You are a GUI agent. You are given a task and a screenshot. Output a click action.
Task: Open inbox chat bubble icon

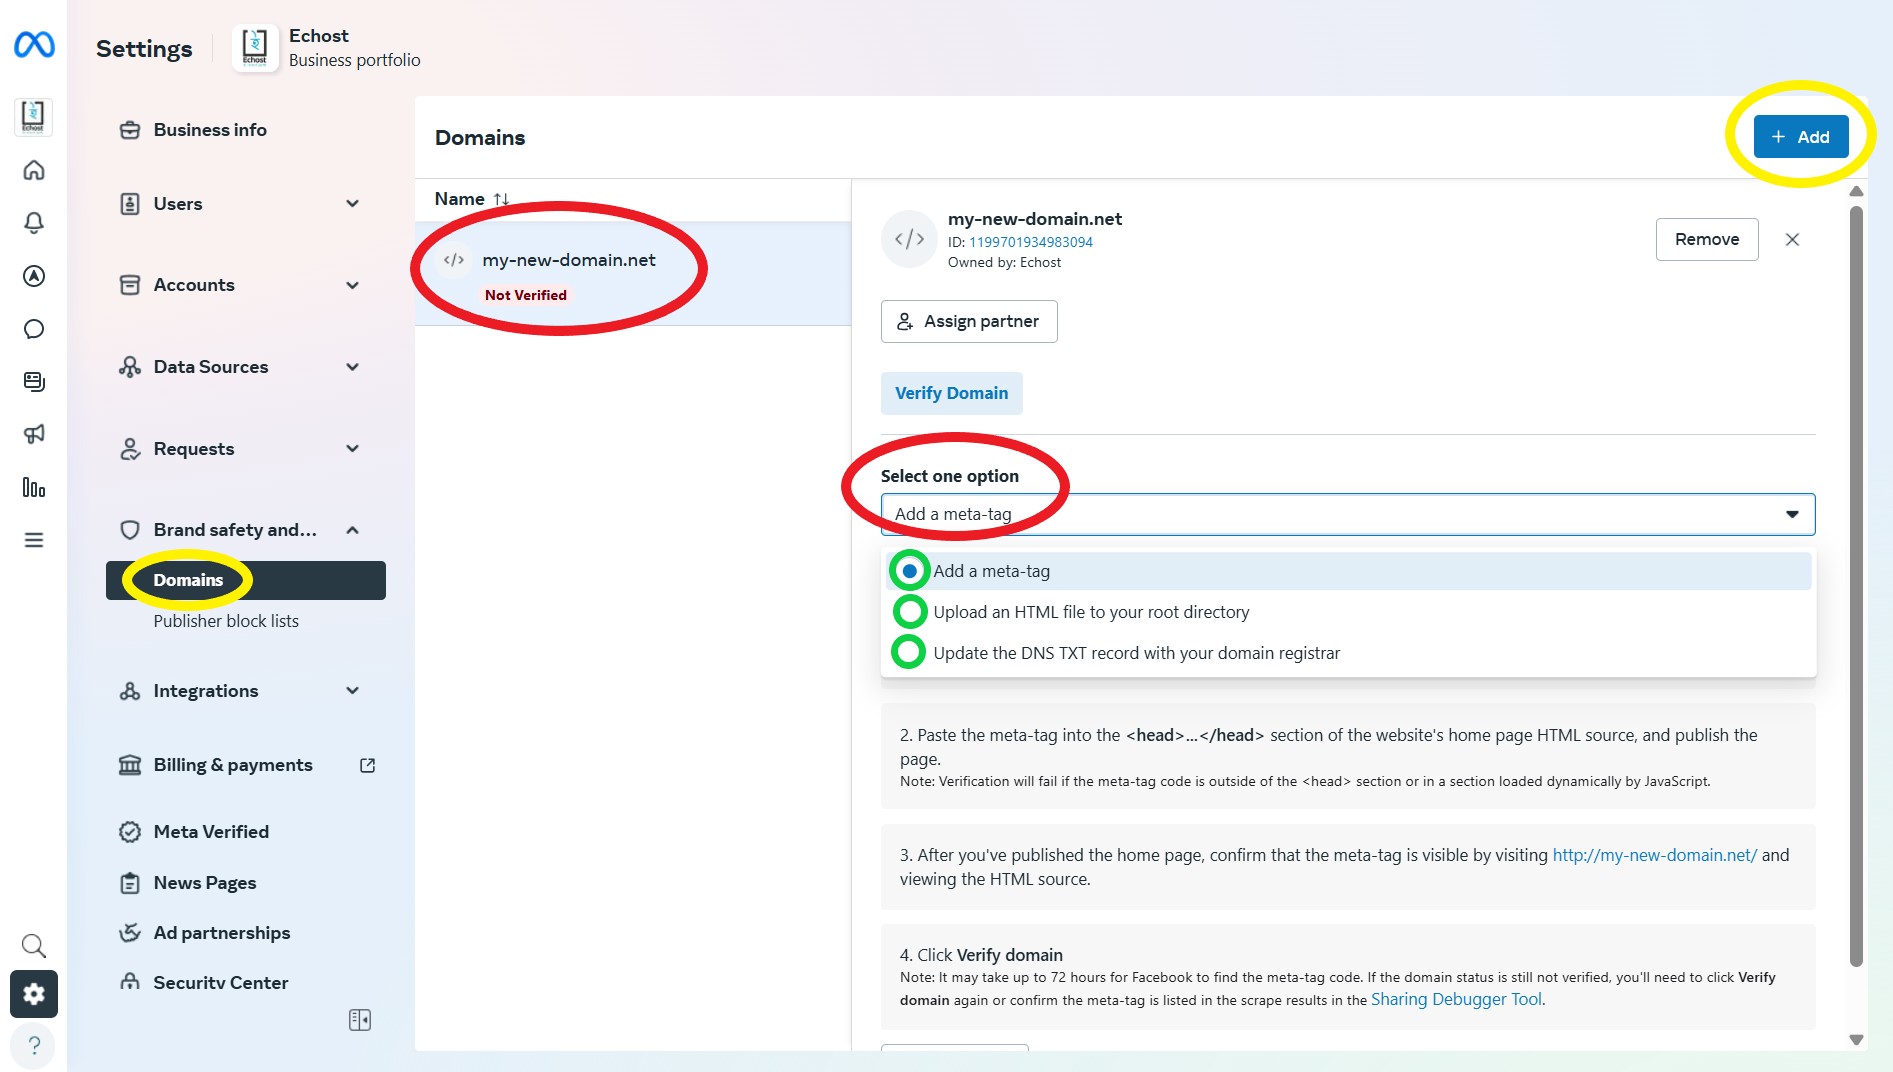tap(34, 329)
